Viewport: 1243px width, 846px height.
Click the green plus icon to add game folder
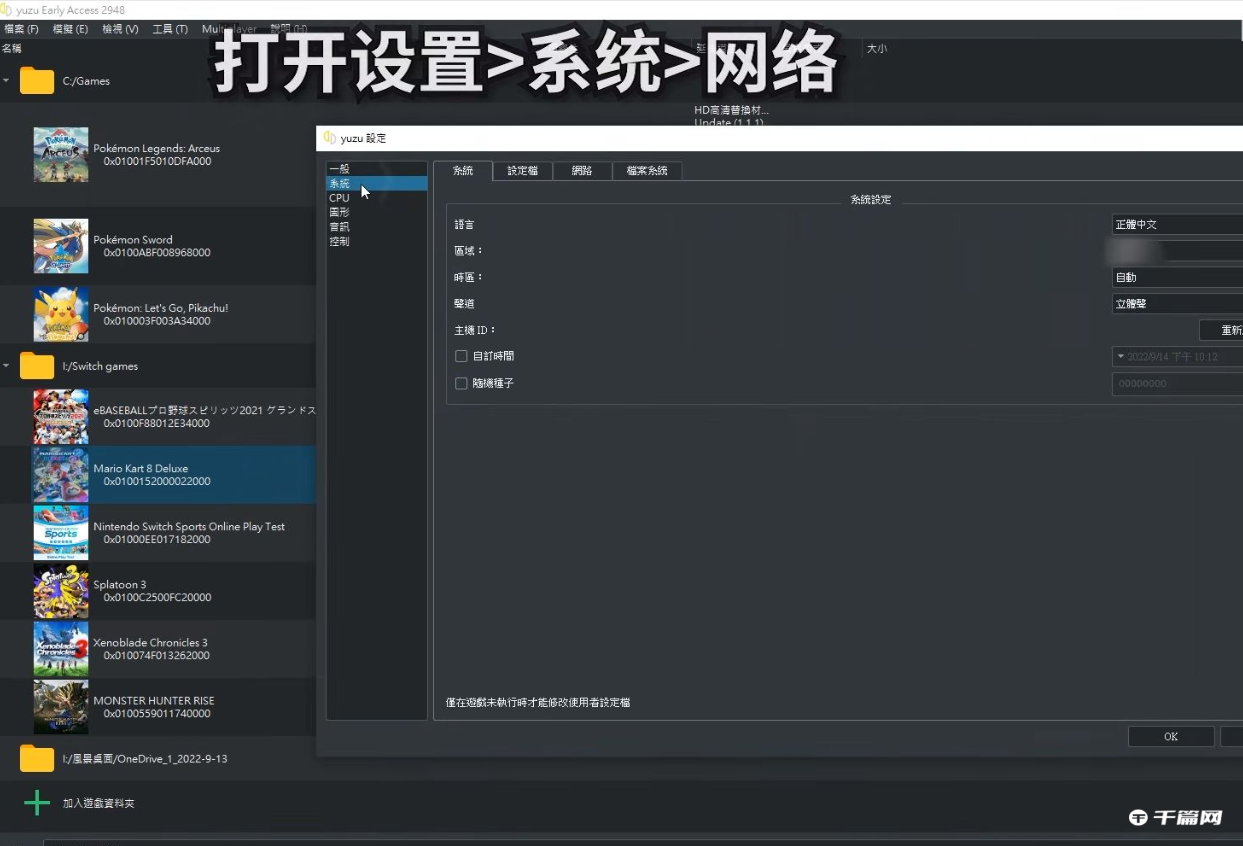[36, 802]
